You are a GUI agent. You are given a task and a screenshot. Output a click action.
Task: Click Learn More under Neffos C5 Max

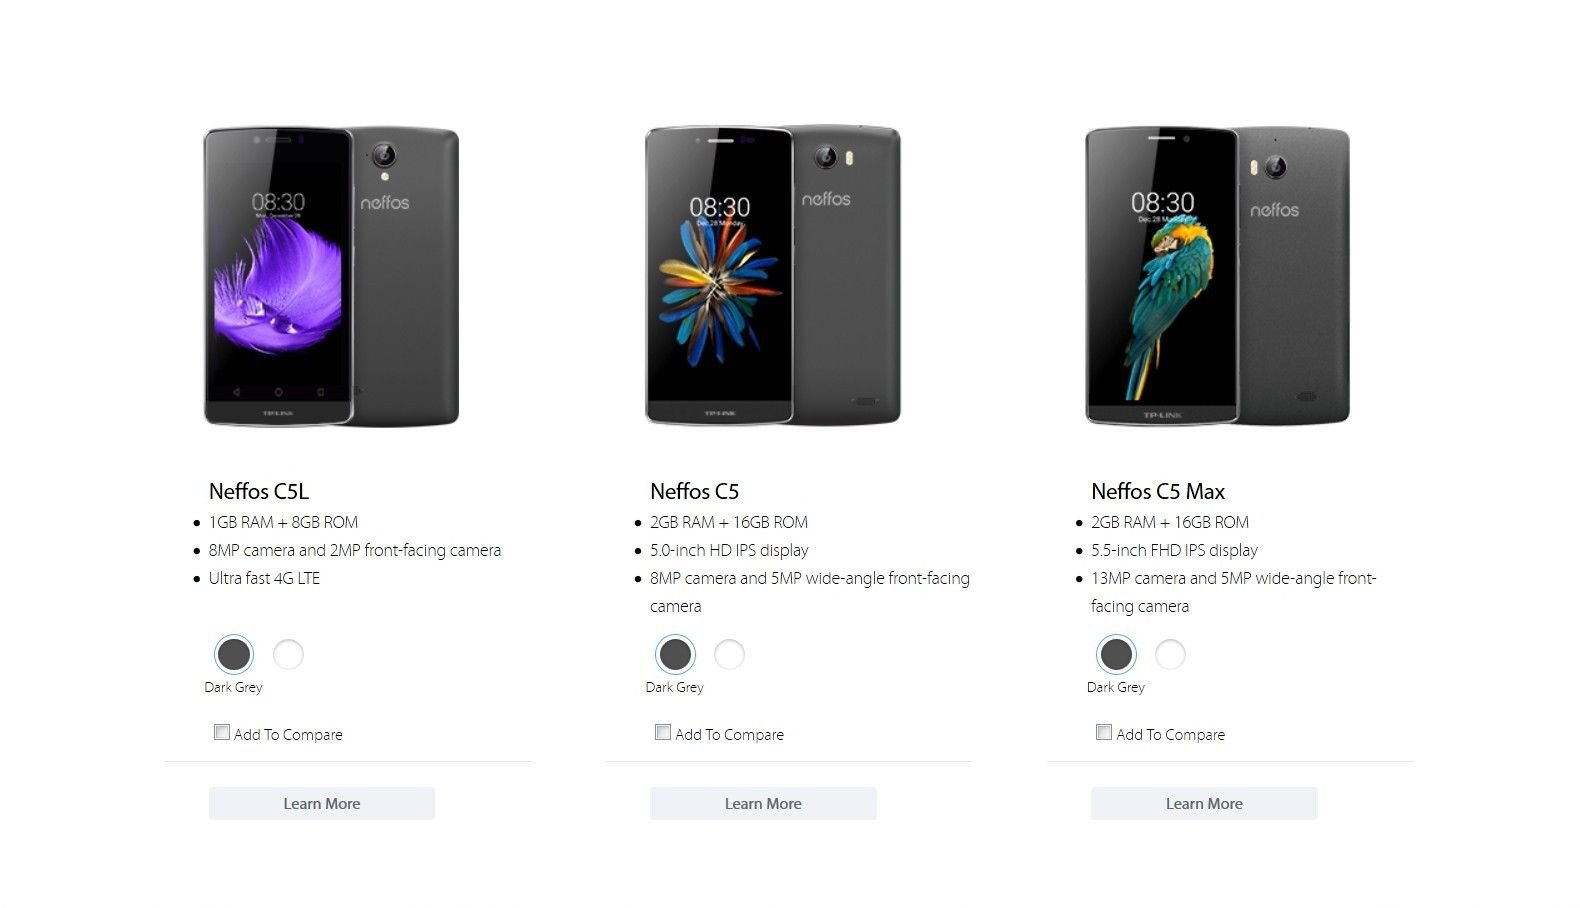[x=1204, y=804]
